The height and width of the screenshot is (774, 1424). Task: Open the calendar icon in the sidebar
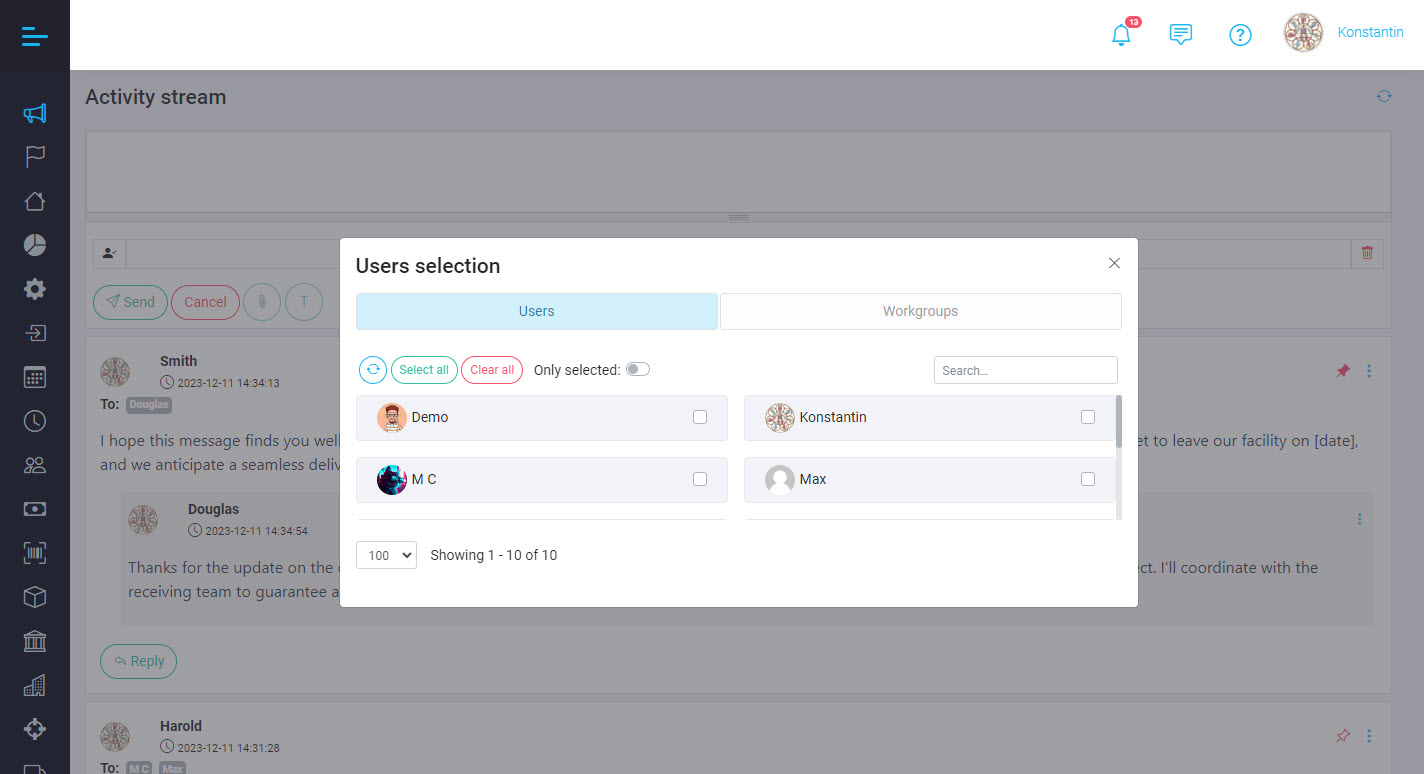point(34,376)
